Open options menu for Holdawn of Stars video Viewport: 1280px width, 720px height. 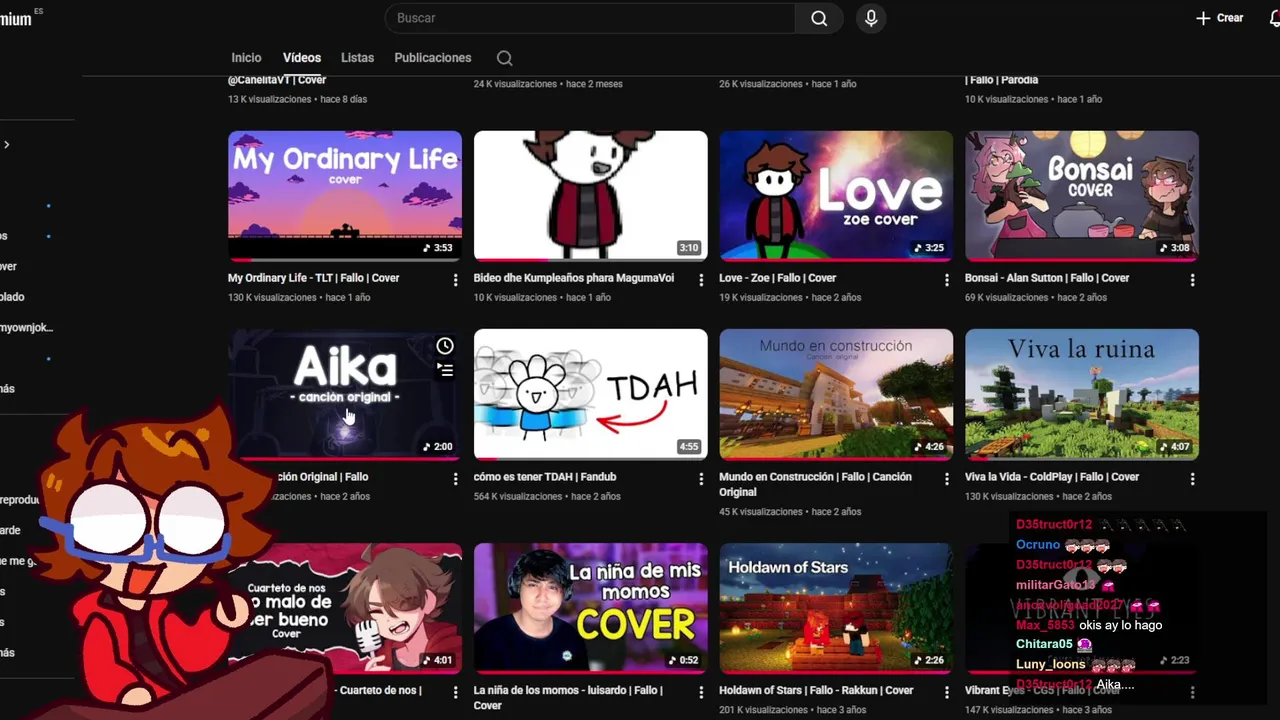(946, 692)
